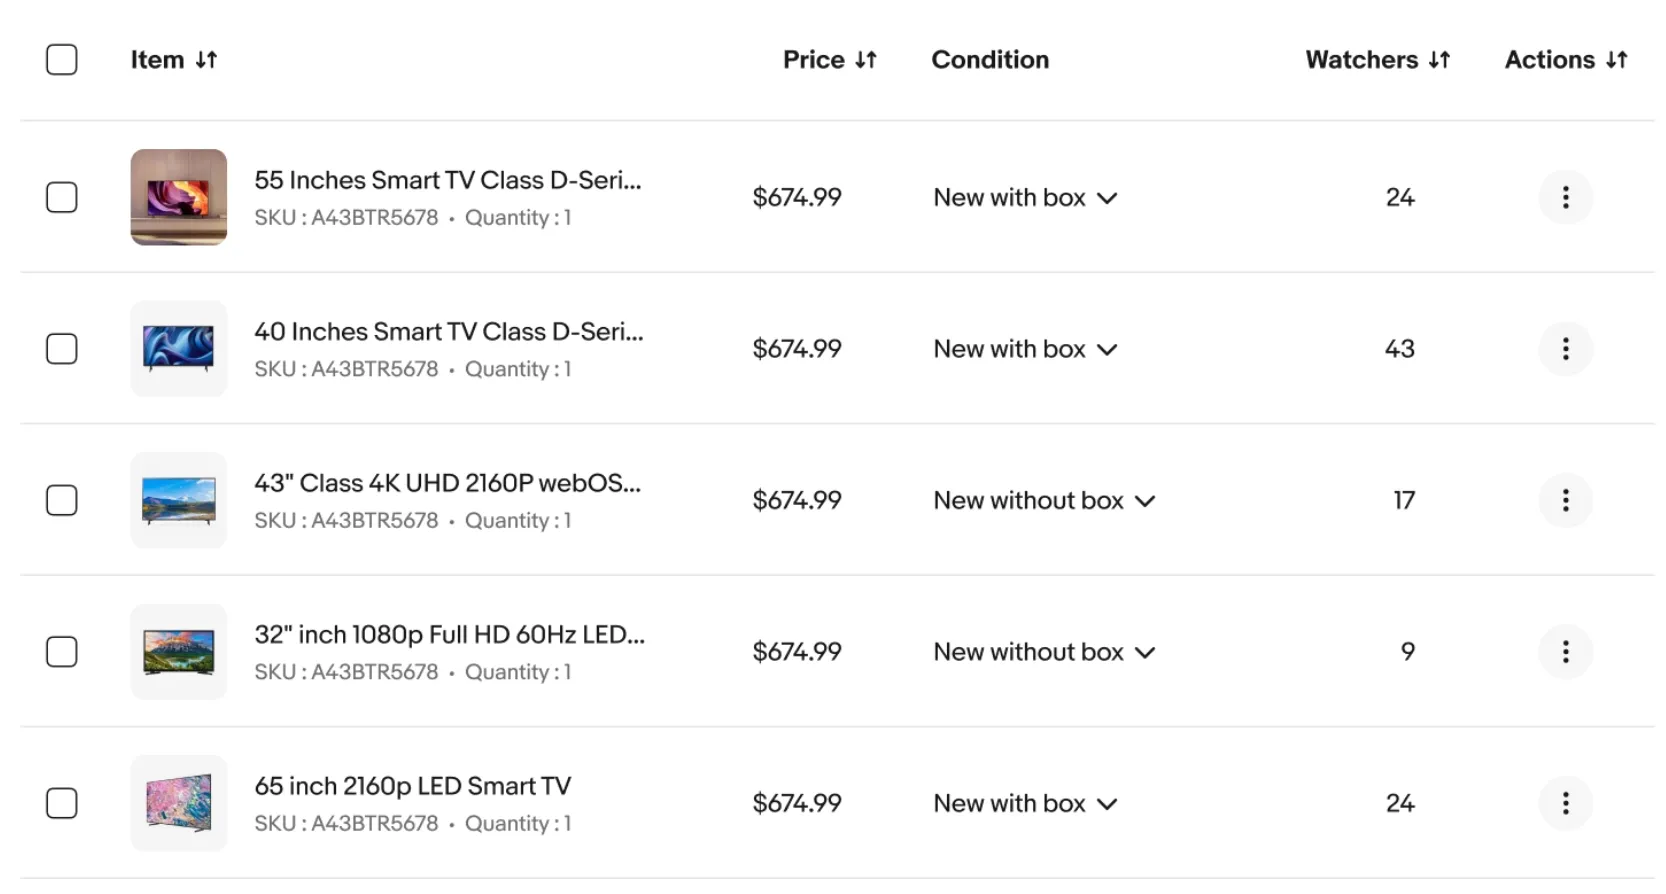Open actions menu for 55 Inches Smart TV
The width and height of the screenshot is (1666, 894).
click(x=1565, y=197)
